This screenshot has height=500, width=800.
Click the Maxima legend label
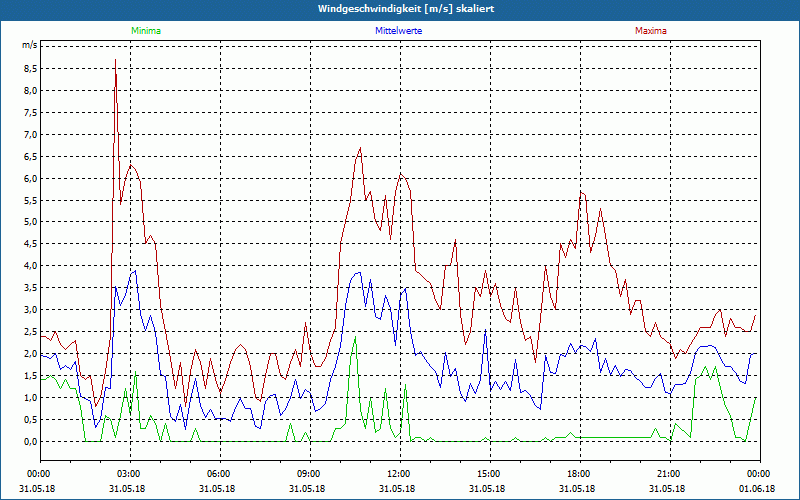[x=651, y=31]
